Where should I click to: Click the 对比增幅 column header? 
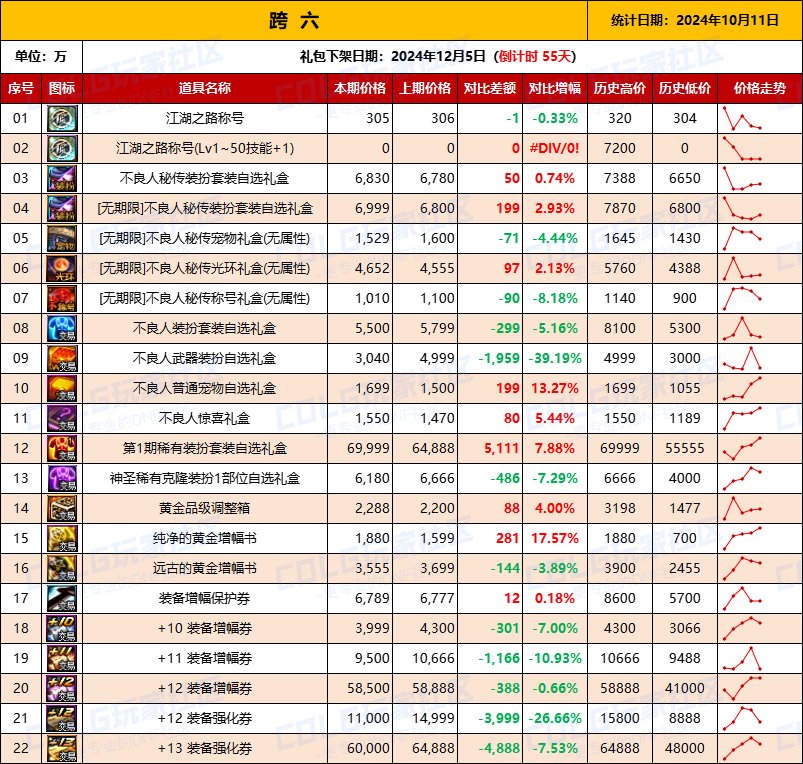pos(555,88)
